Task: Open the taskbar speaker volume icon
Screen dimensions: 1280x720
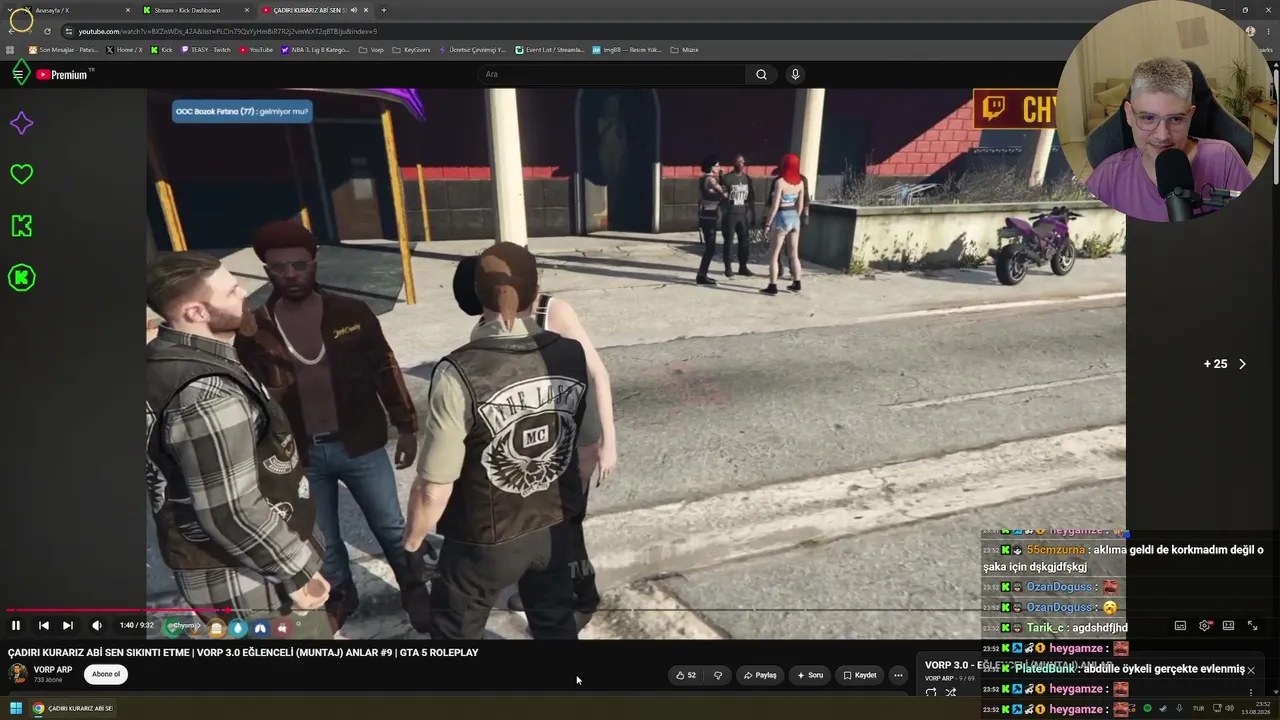Action: coord(1229,709)
